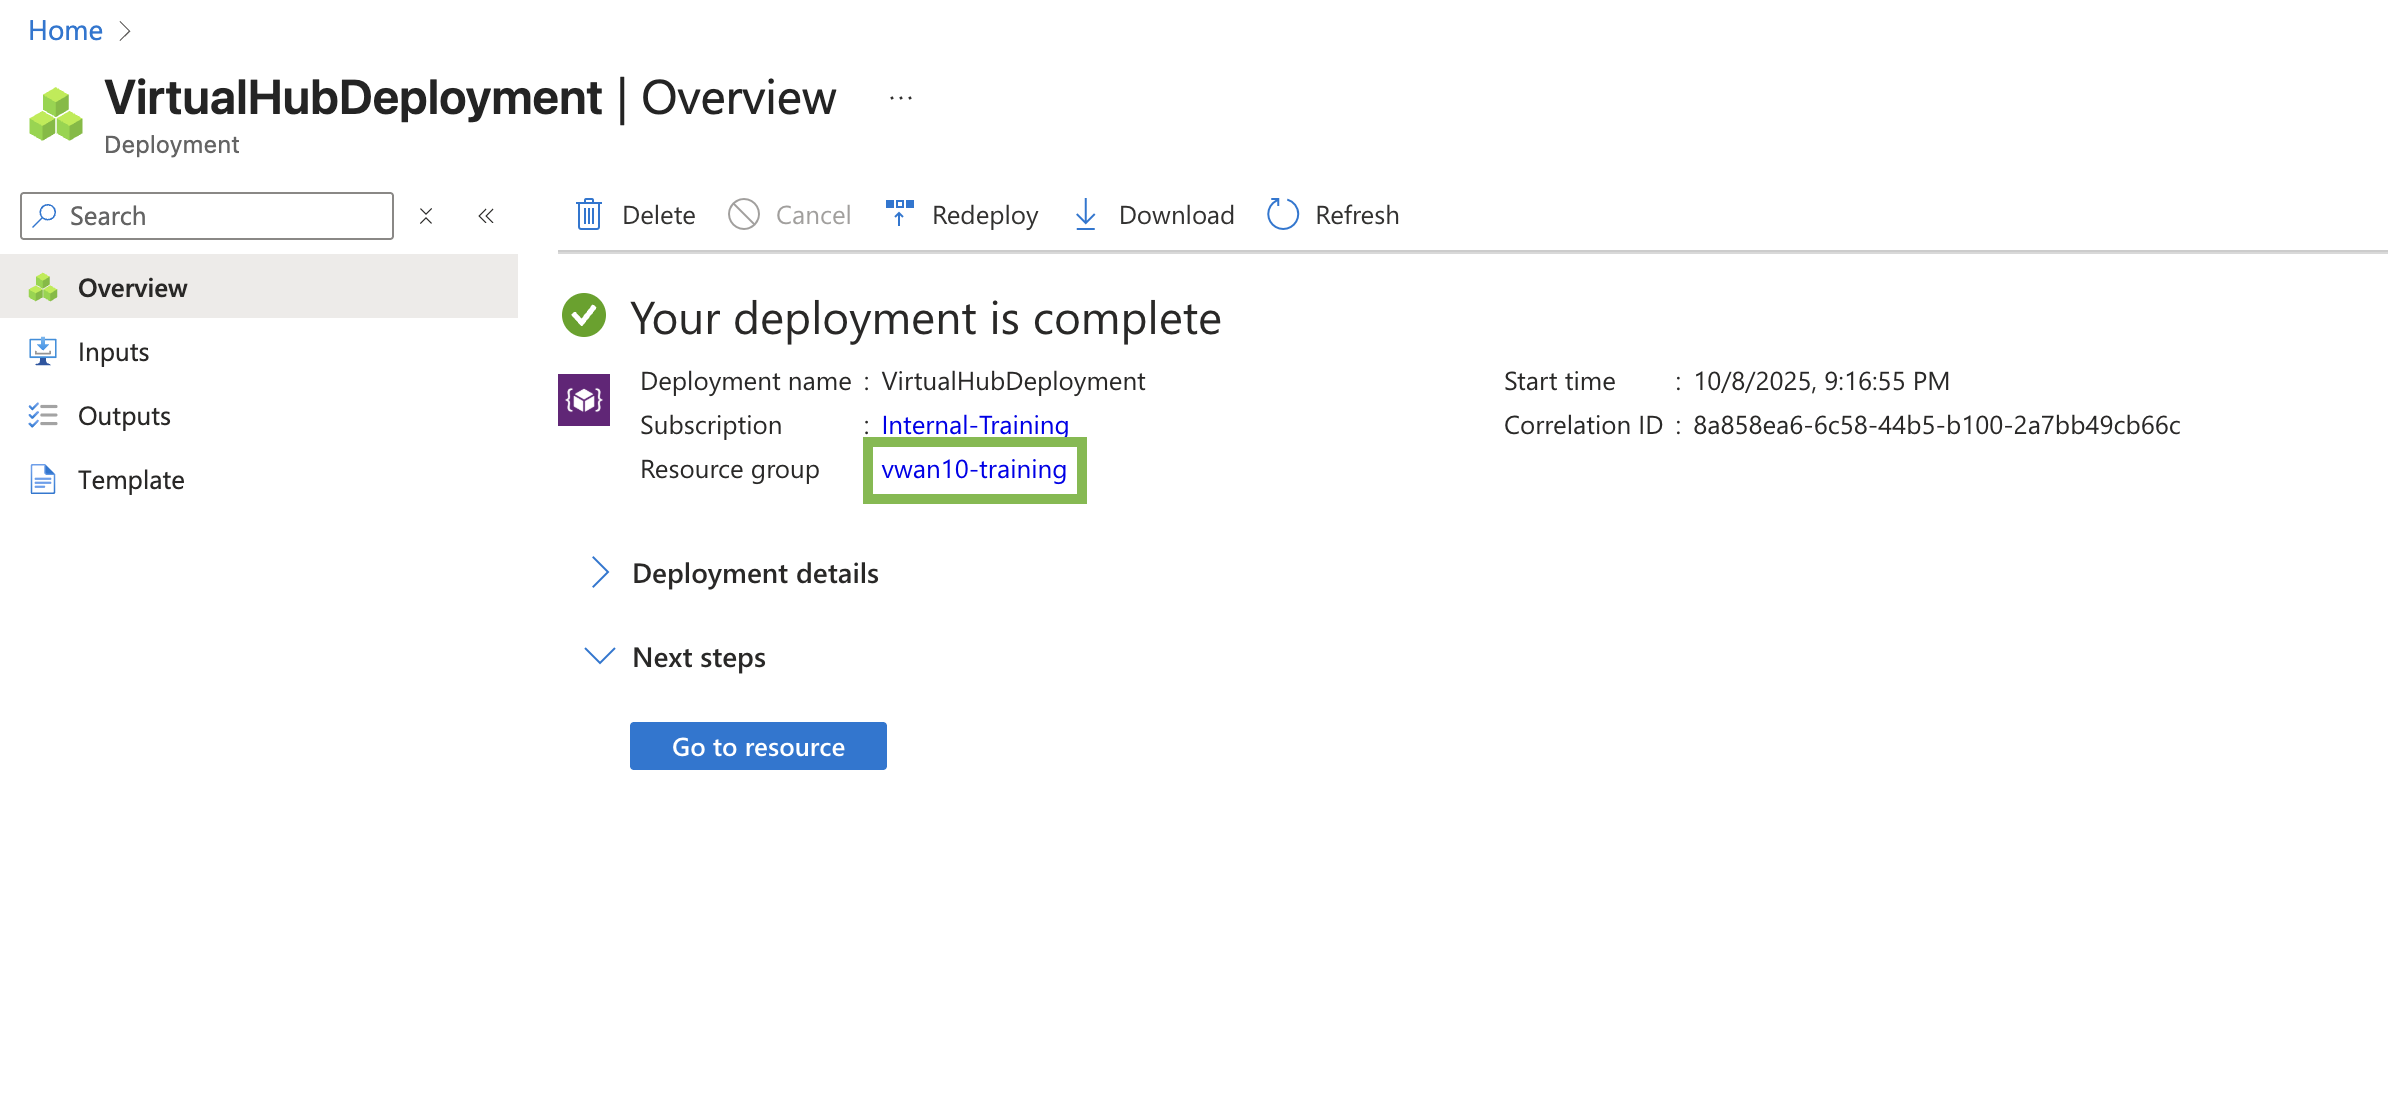Open the Internal-Training subscription link
The image size is (2388, 1106).
coord(975,425)
